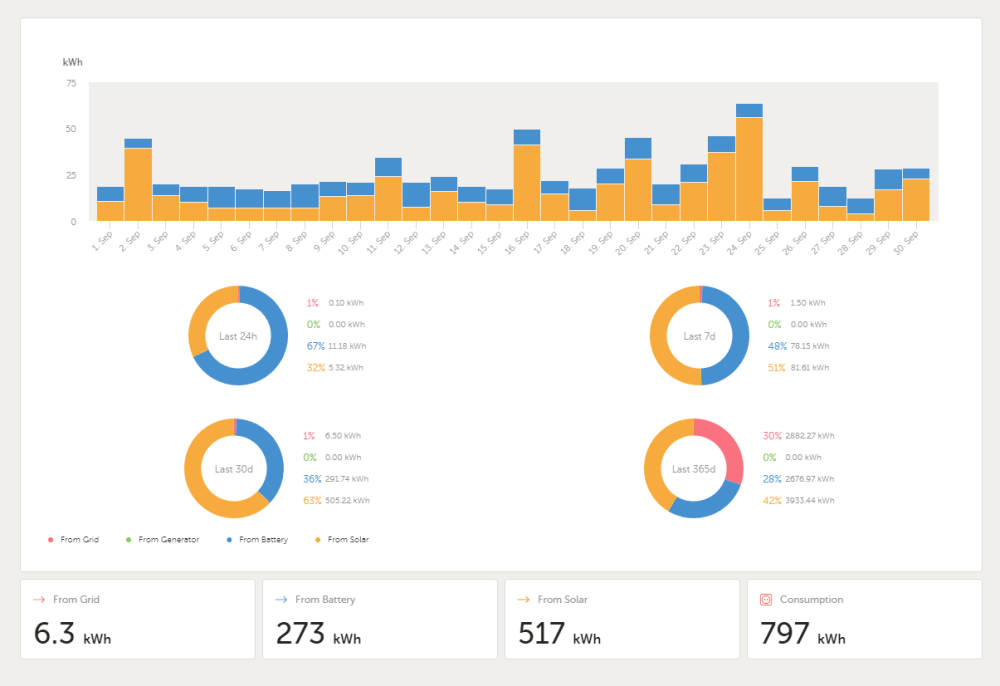Select the Last 30d donut chart
The width and height of the screenshot is (1000, 686).
click(234, 469)
